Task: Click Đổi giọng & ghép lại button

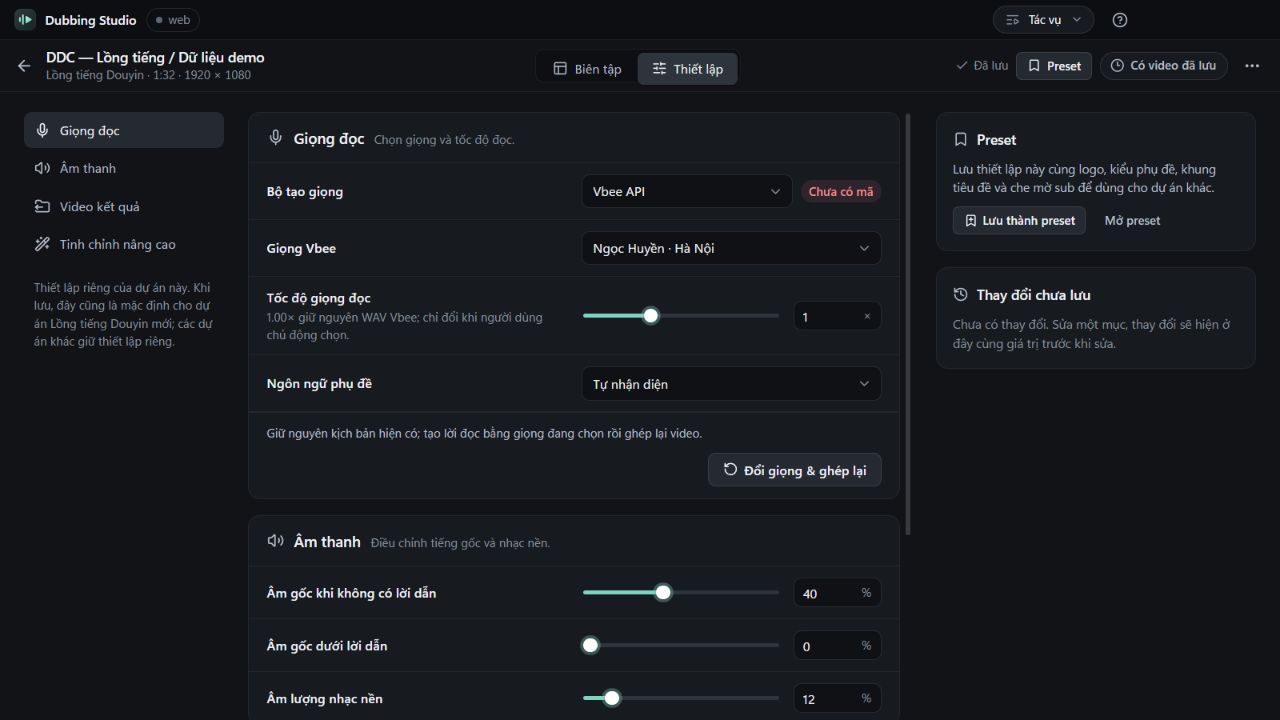Action: coord(795,470)
